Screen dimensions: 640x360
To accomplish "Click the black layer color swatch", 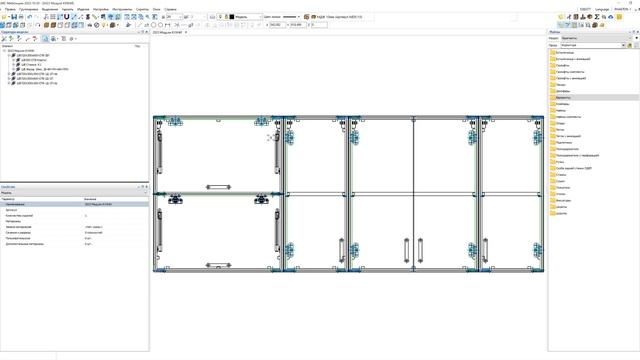I will (231, 17).
